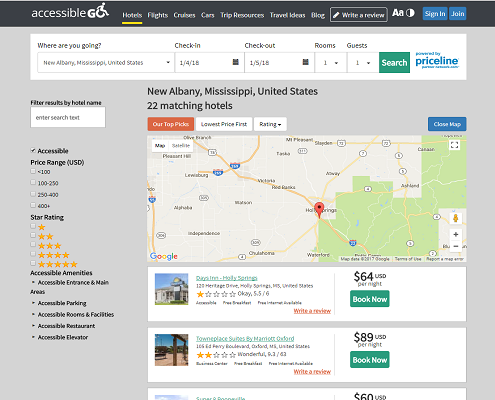495x400 pixels.
Task: Open Trip Resources menu
Action: click(x=242, y=15)
